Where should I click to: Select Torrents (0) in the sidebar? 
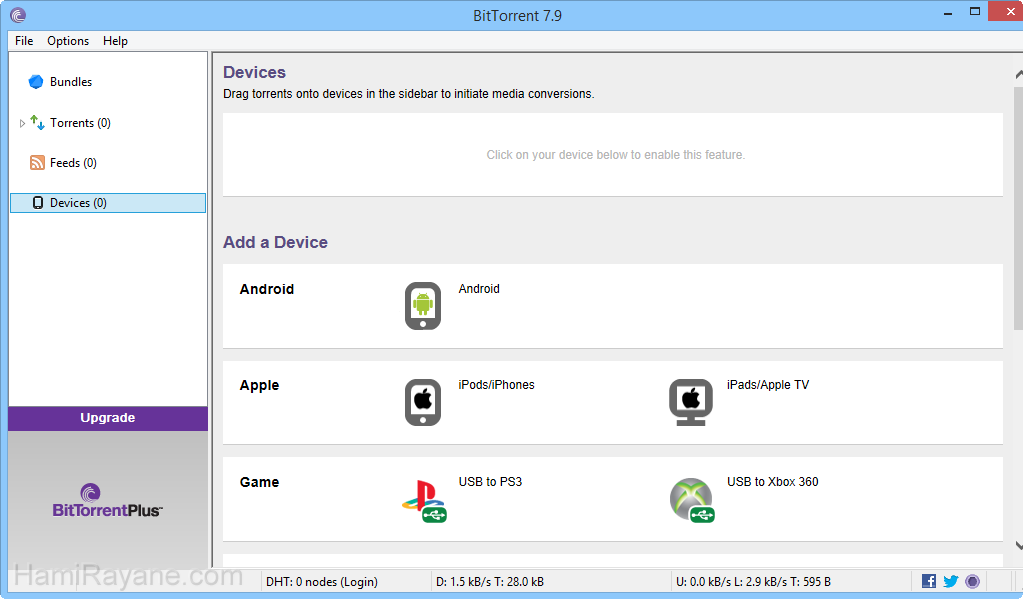click(80, 123)
